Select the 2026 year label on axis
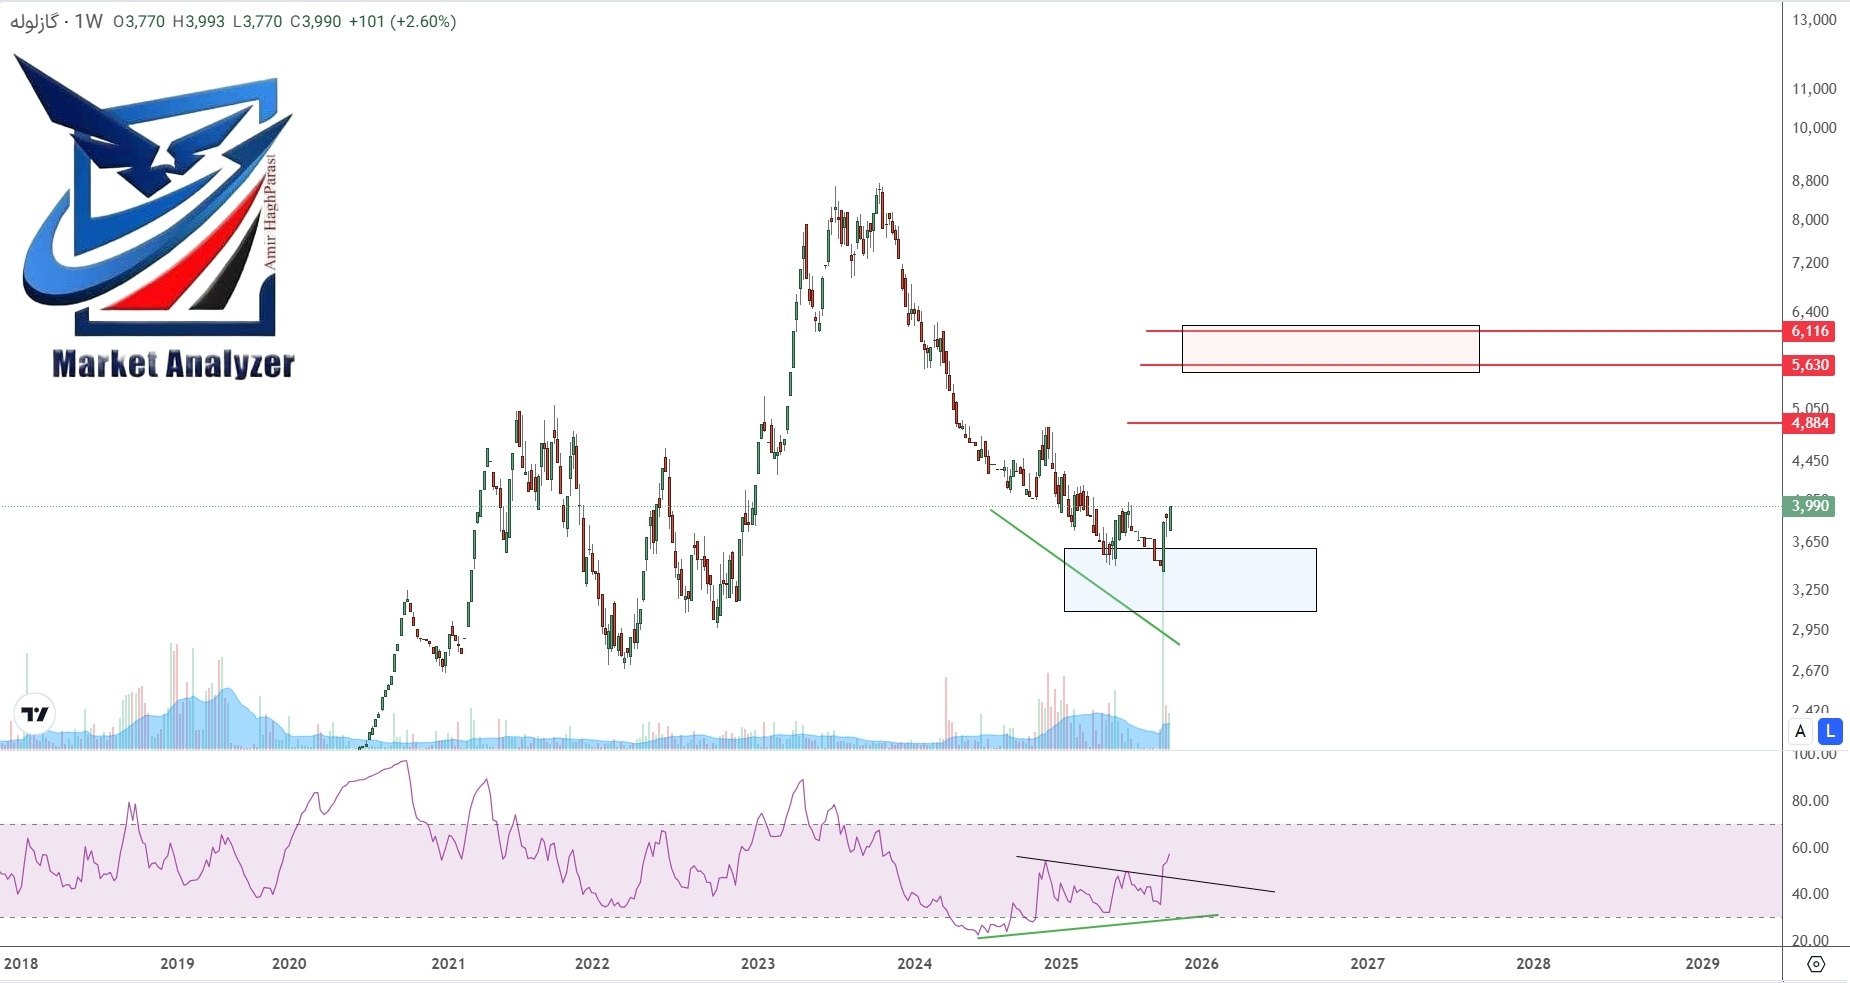This screenshot has width=1850, height=983. tap(1203, 964)
